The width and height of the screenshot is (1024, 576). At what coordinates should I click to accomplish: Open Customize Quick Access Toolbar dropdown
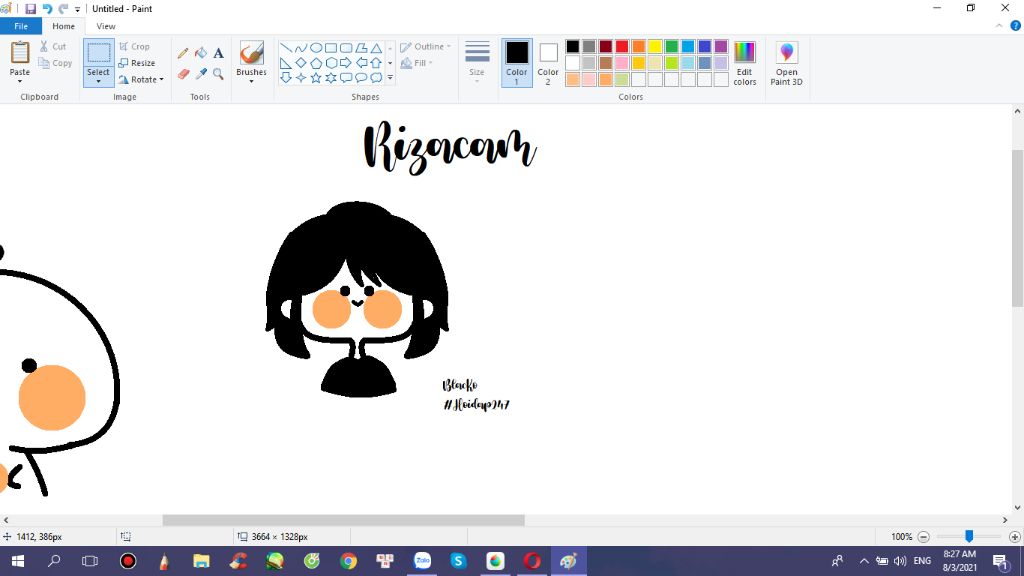coord(78,9)
